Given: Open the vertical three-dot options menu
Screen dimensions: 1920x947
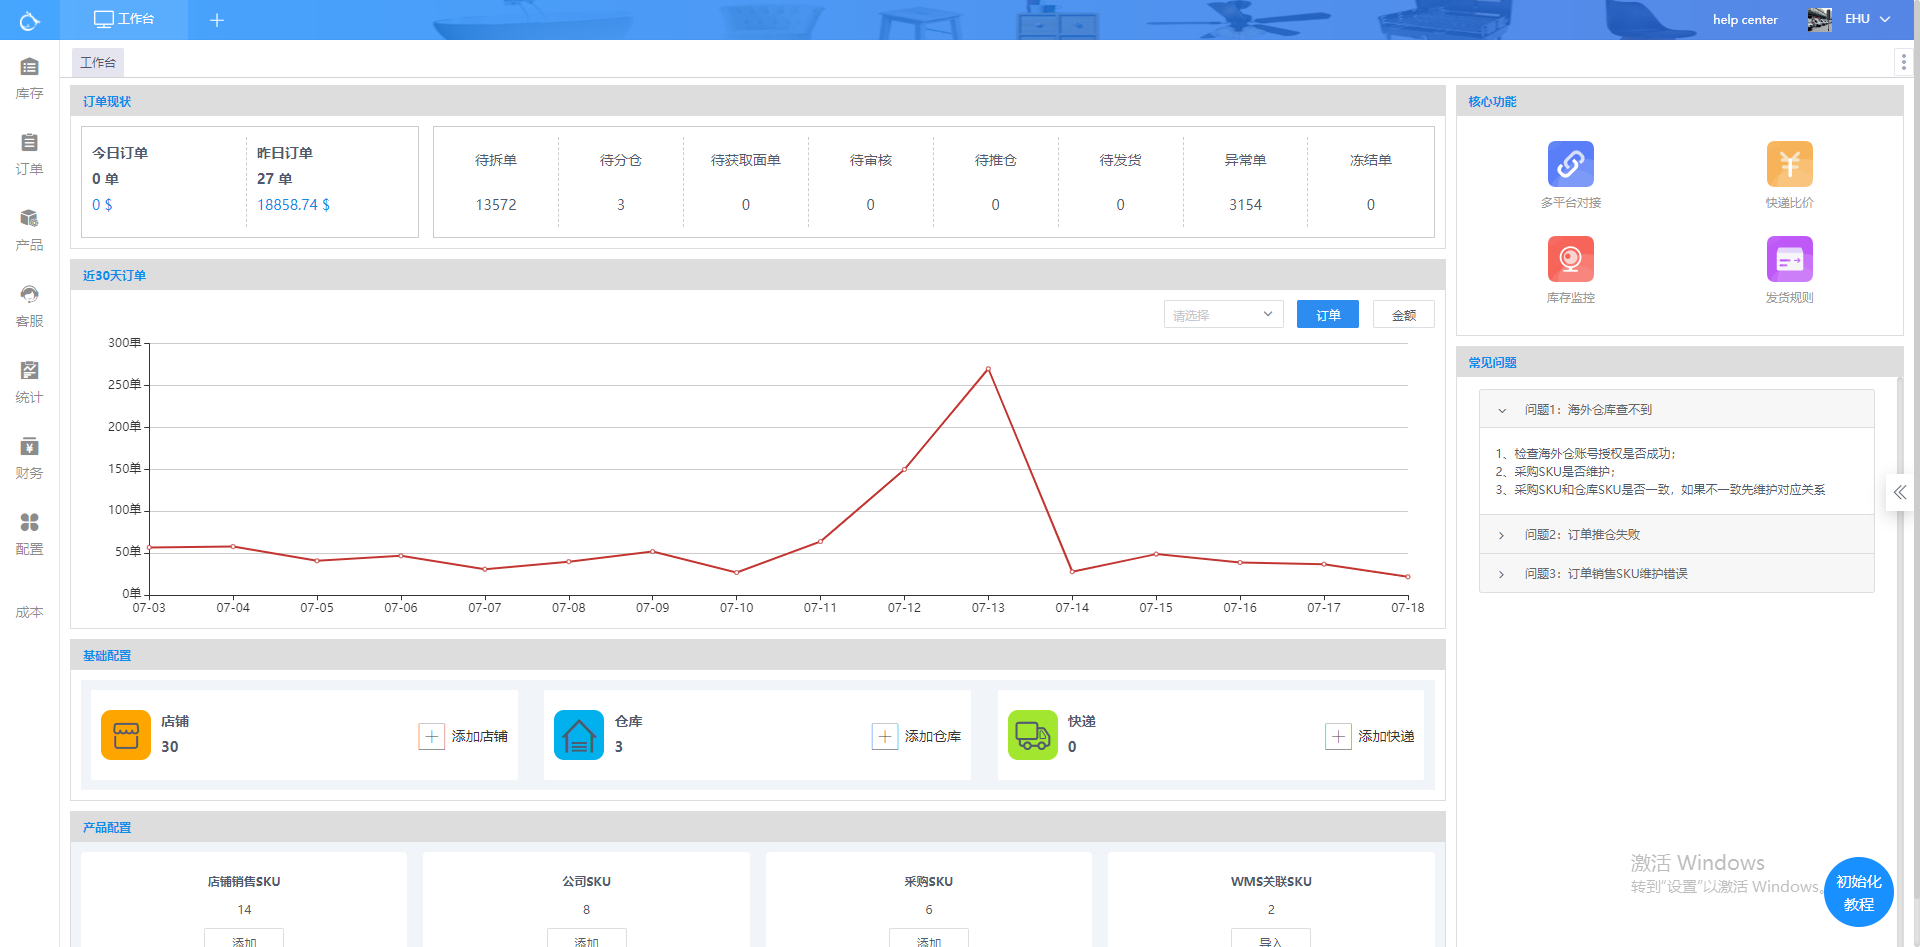Looking at the screenshot, I should coord(1903,62).
